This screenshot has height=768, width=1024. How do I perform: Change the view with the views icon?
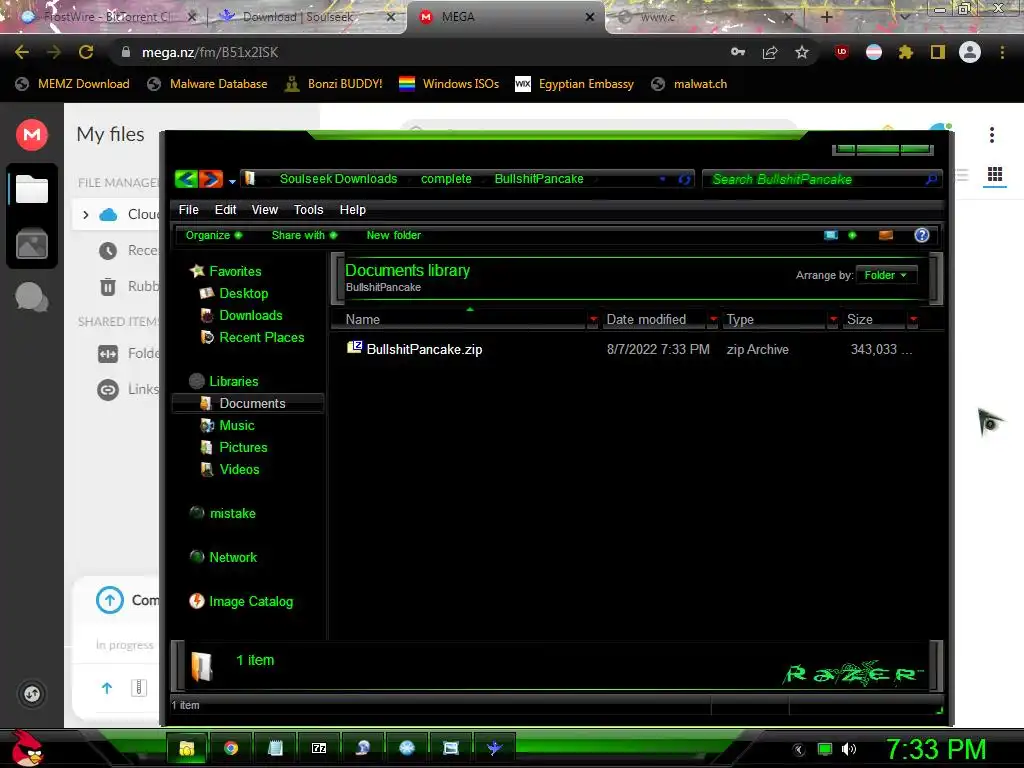coord(831,235)
